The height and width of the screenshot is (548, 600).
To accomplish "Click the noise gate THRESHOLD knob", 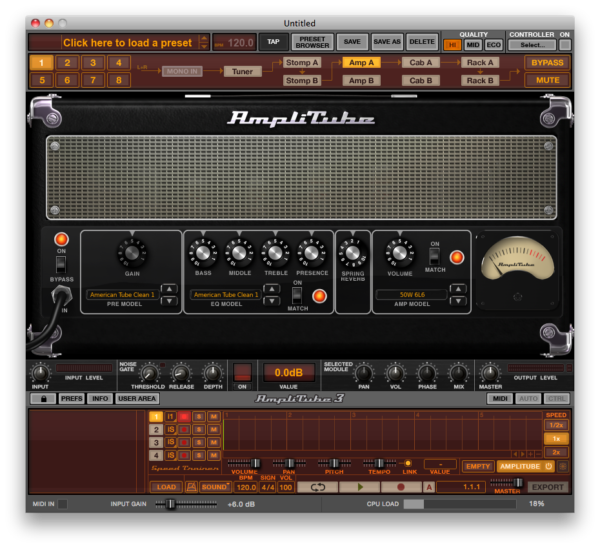I will (x=149, y=373).
